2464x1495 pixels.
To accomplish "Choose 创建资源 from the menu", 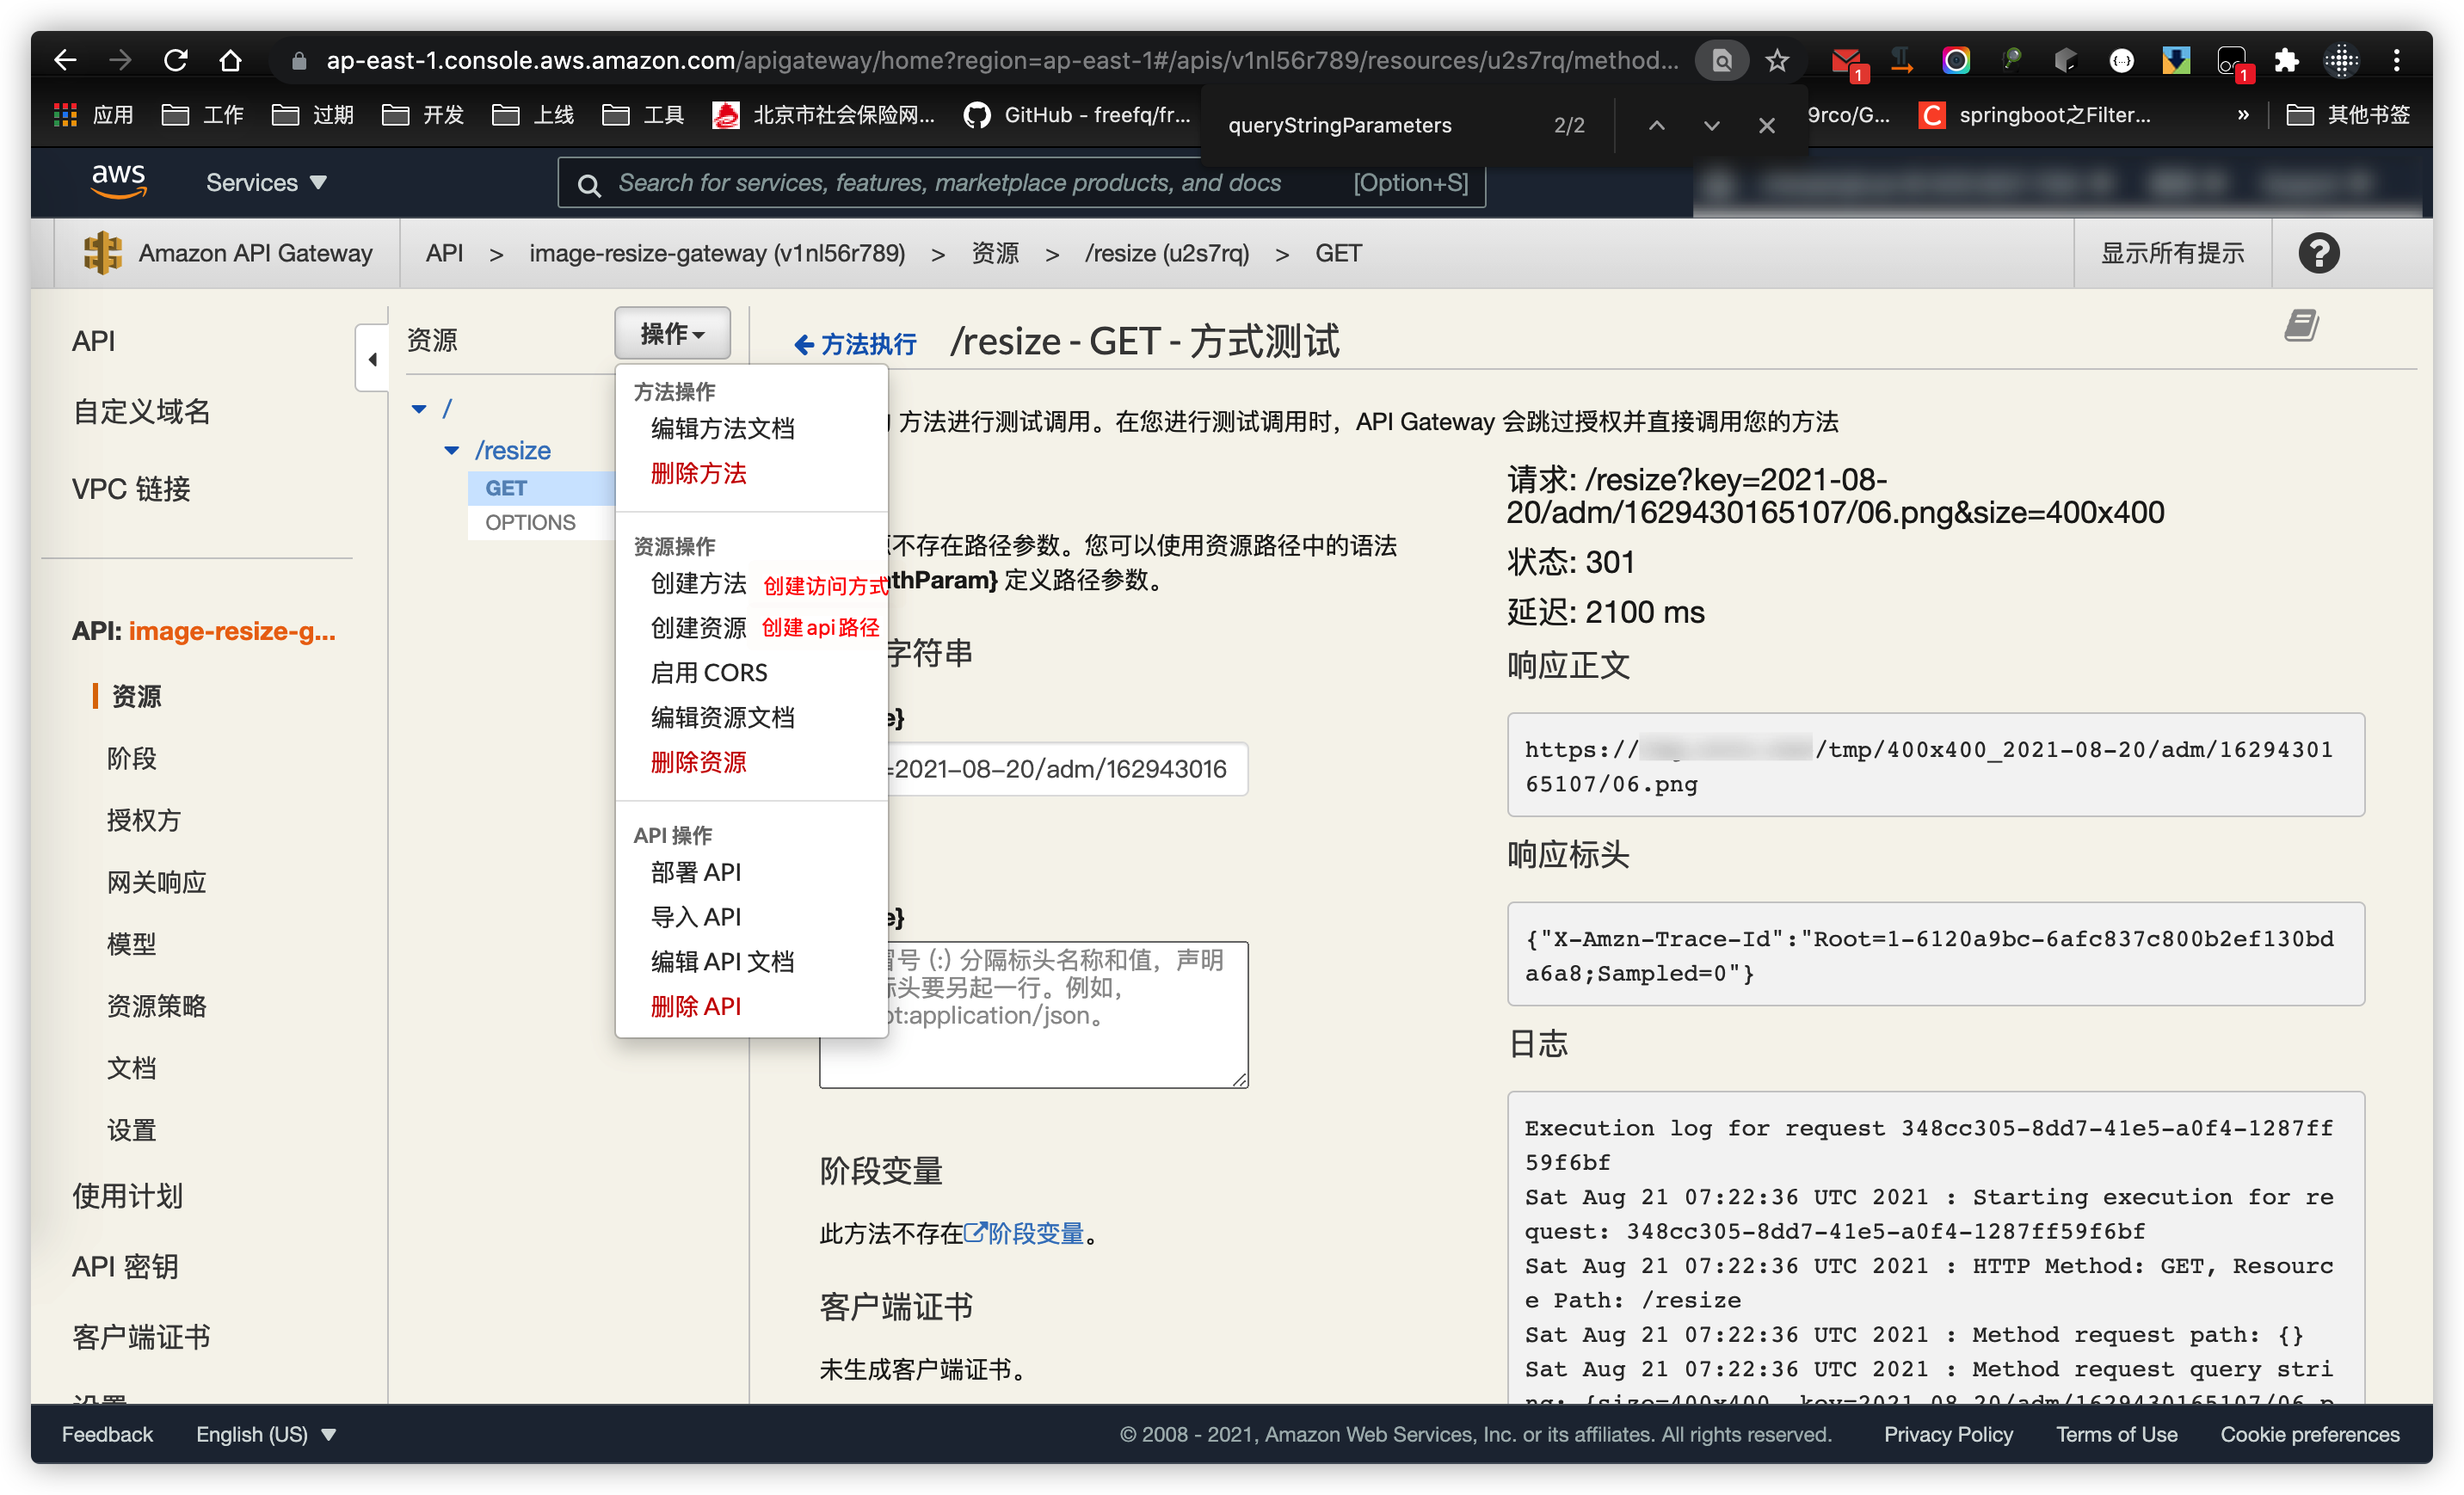I will 698,628.
